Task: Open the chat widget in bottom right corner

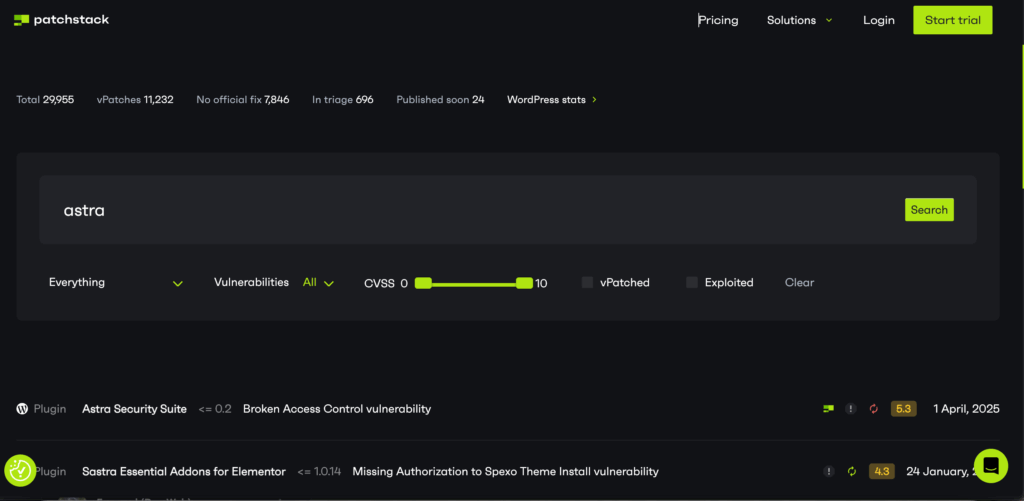Action: (x=990, y=466)
